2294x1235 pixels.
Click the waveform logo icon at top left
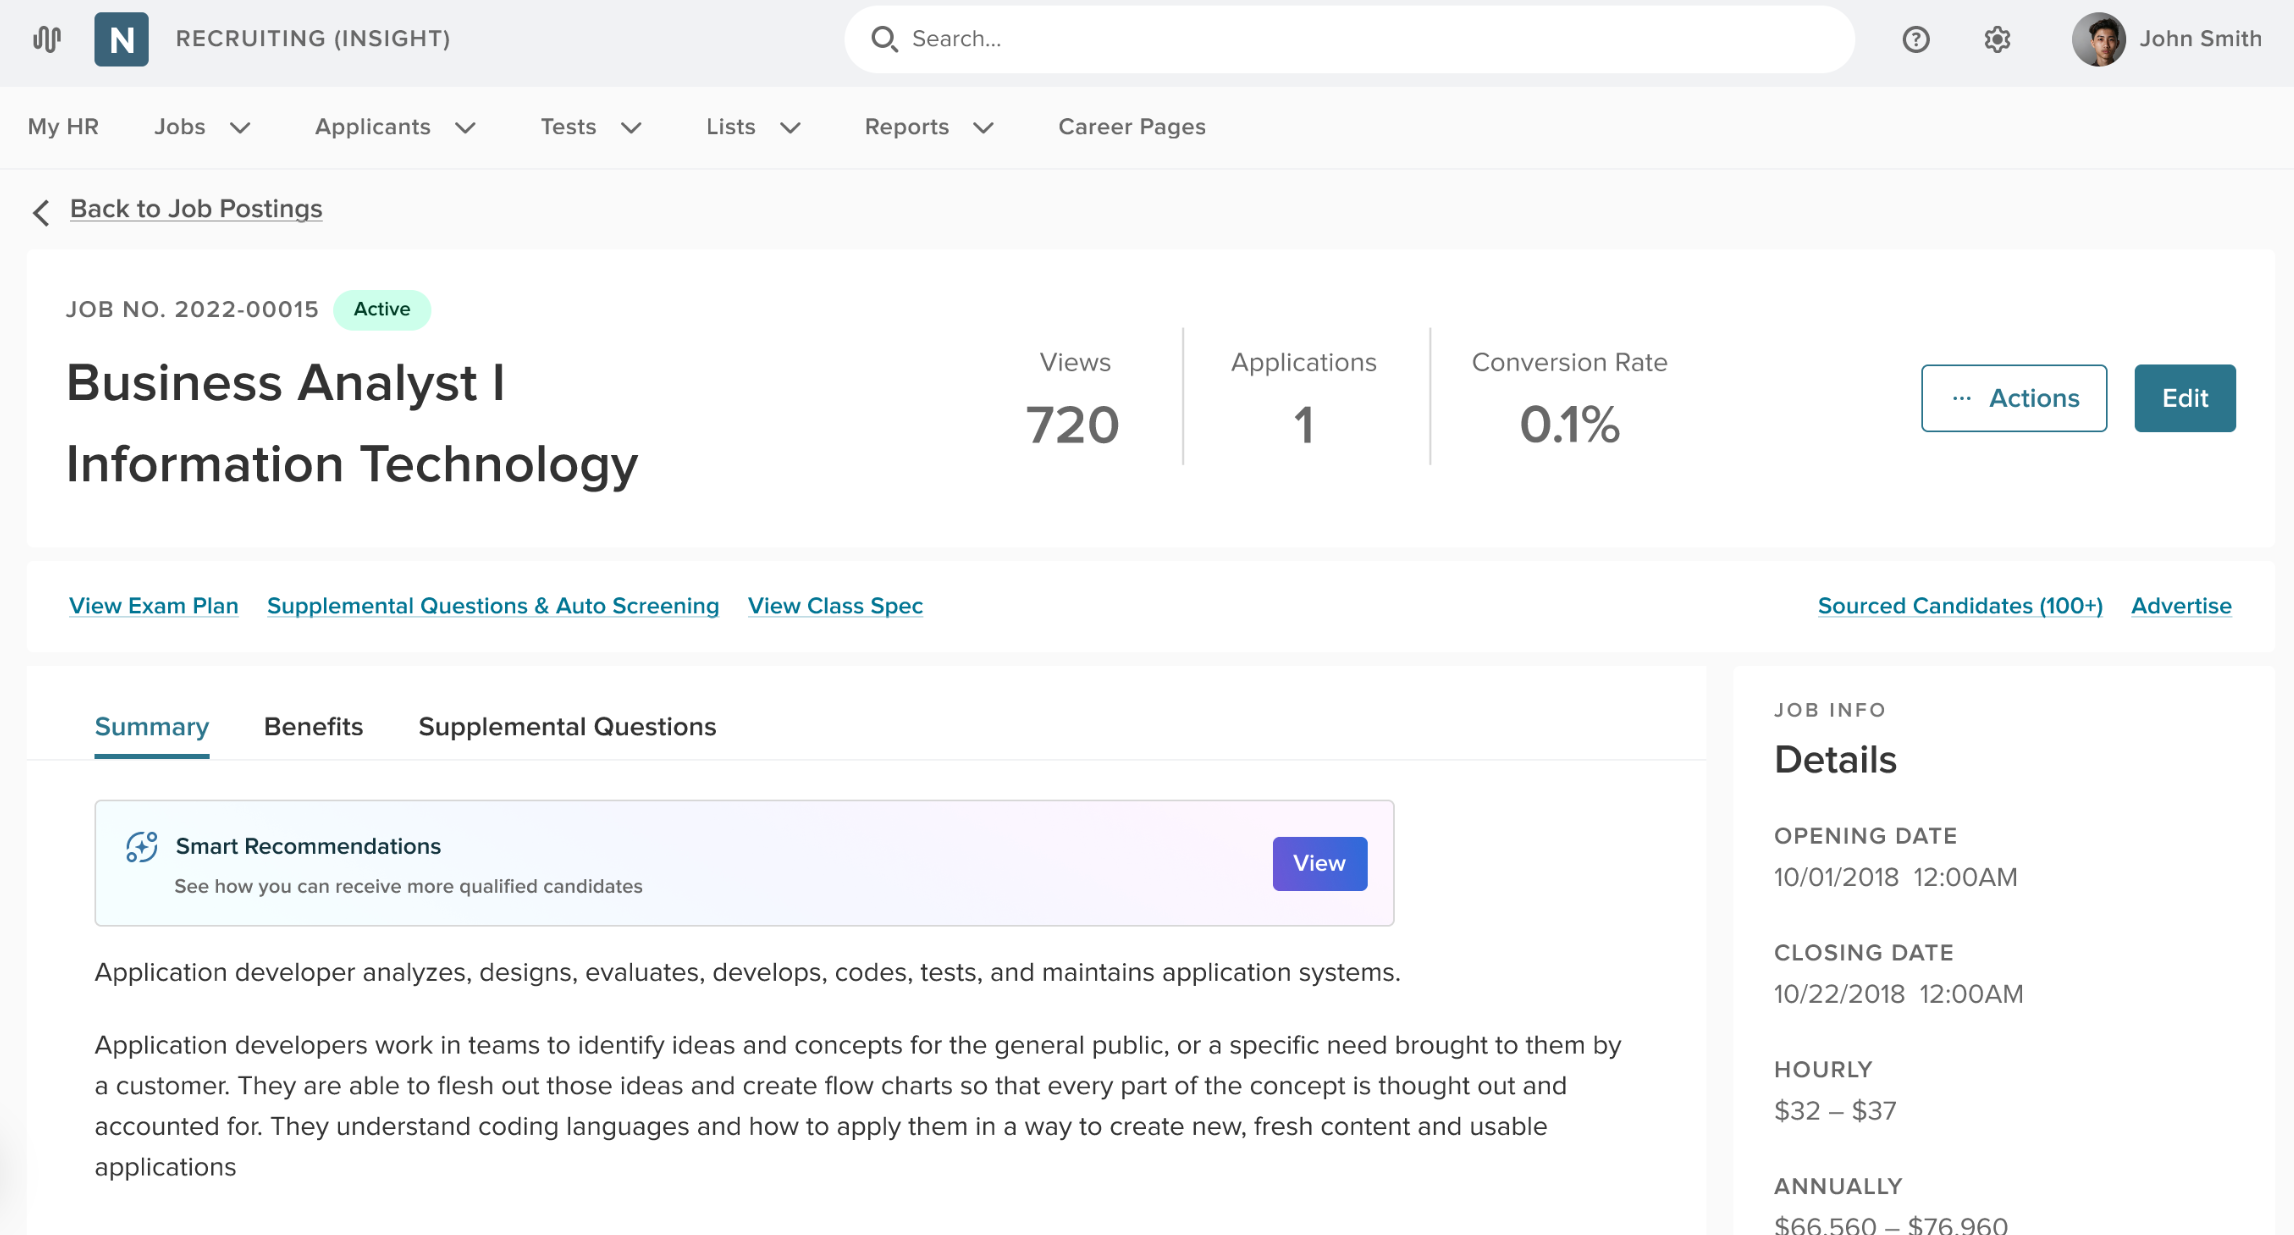pos(46,39)
